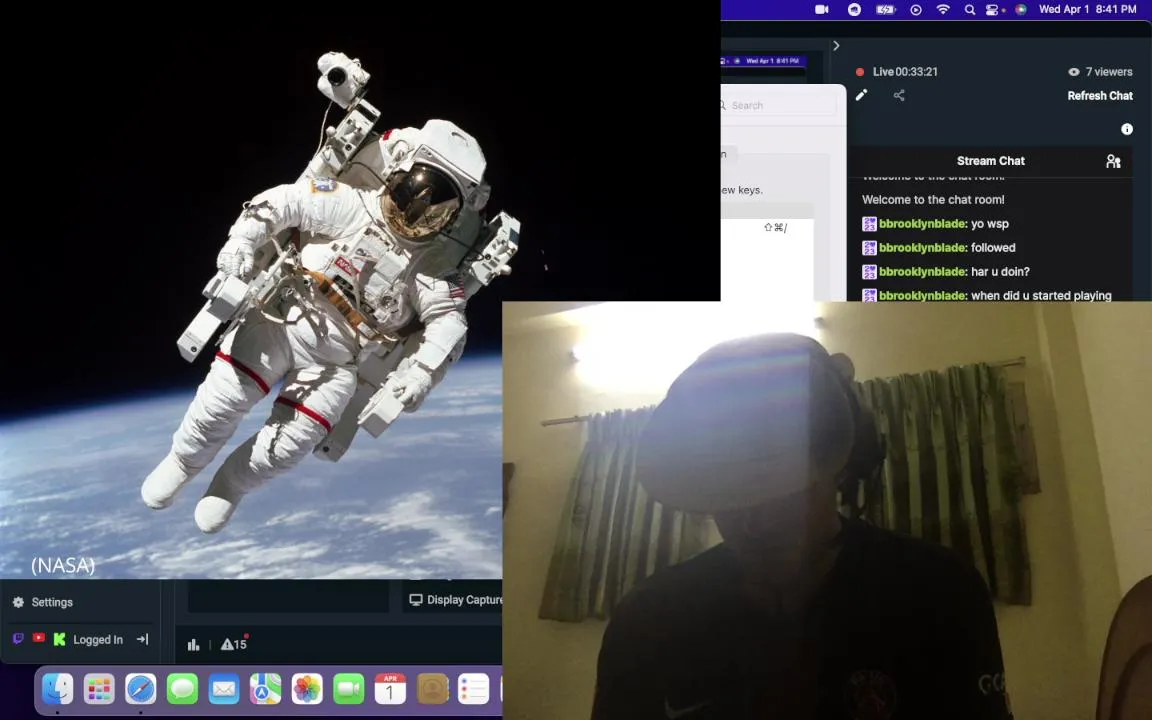Click the YouTube platform icon
Viewport: 1152px width, 720px height.
(39, 638)
